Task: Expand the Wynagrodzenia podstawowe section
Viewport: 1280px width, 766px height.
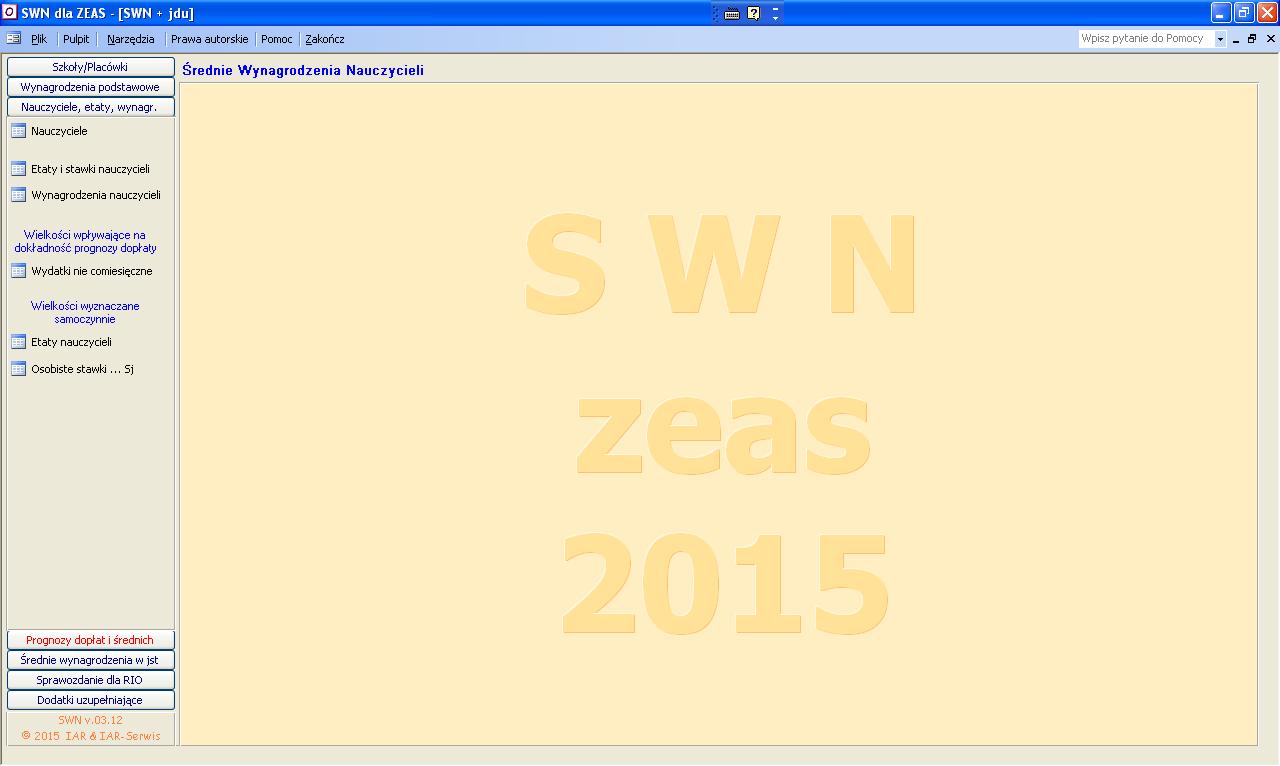Action: click(90, 87)
